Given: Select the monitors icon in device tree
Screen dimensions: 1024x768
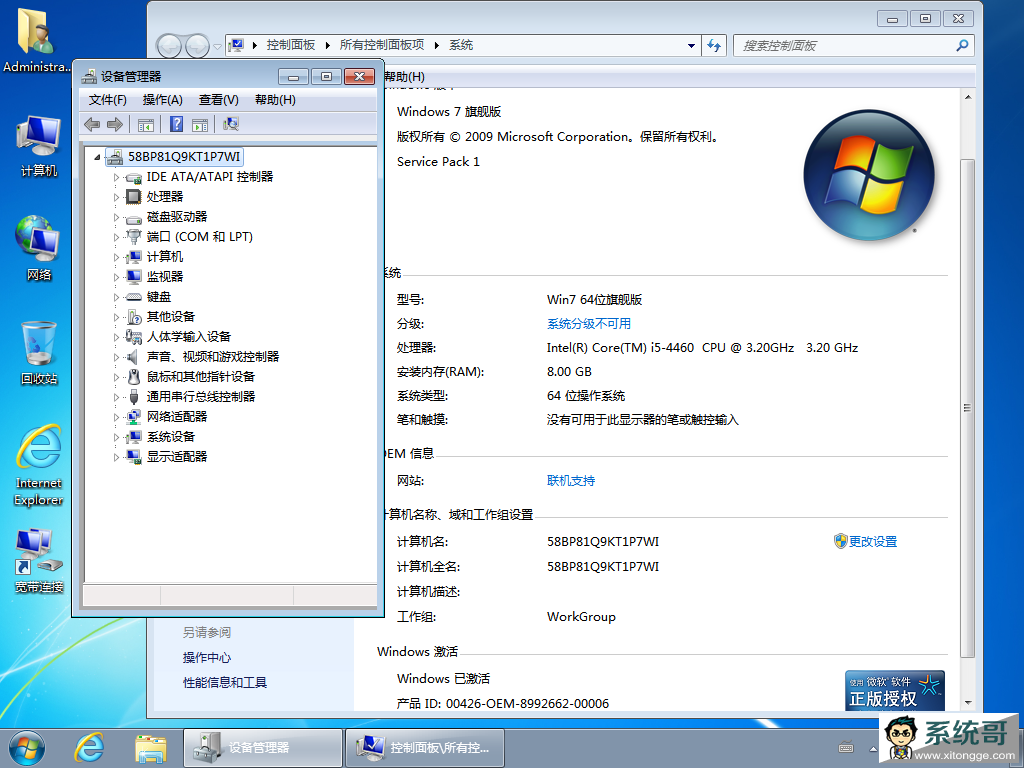Looking at the screenshot, I should click(x=134, y=277).
